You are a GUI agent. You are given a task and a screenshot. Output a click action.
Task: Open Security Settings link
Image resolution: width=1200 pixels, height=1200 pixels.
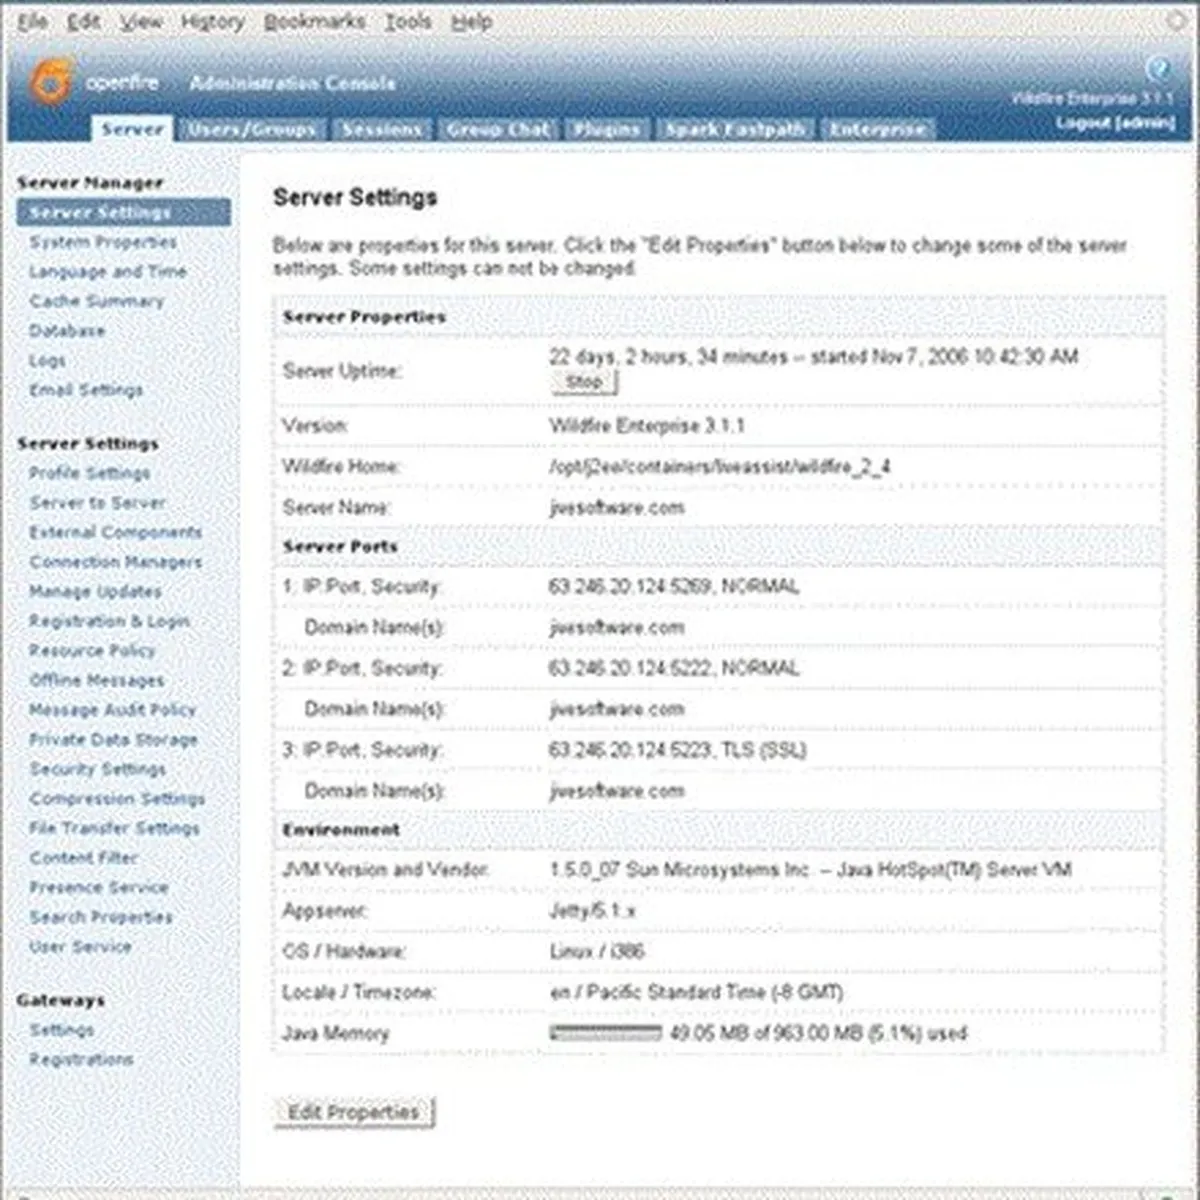coord(98,769)
